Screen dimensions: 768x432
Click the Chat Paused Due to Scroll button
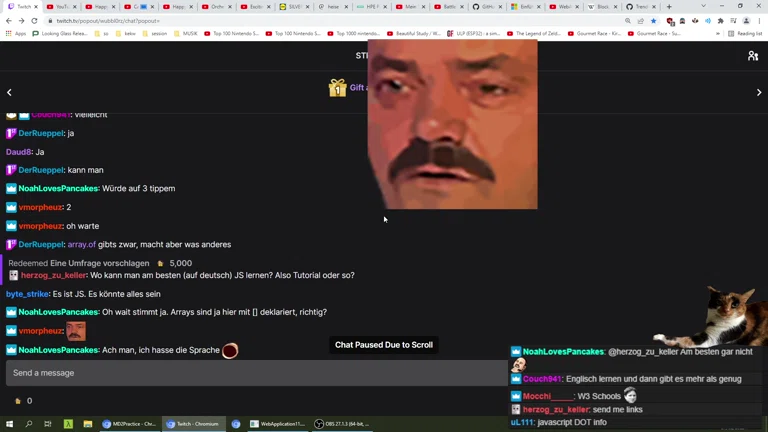(384, 345)
